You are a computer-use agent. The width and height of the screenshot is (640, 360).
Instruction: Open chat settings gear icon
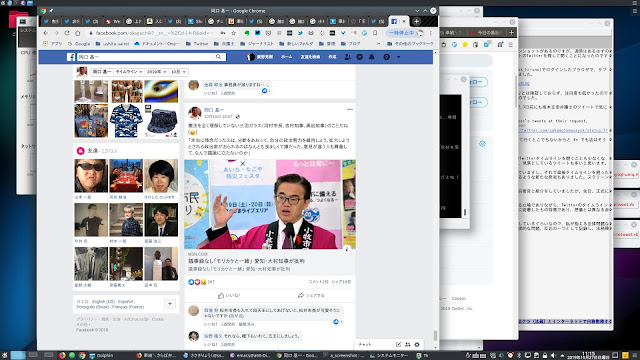[x=417, y=344]
